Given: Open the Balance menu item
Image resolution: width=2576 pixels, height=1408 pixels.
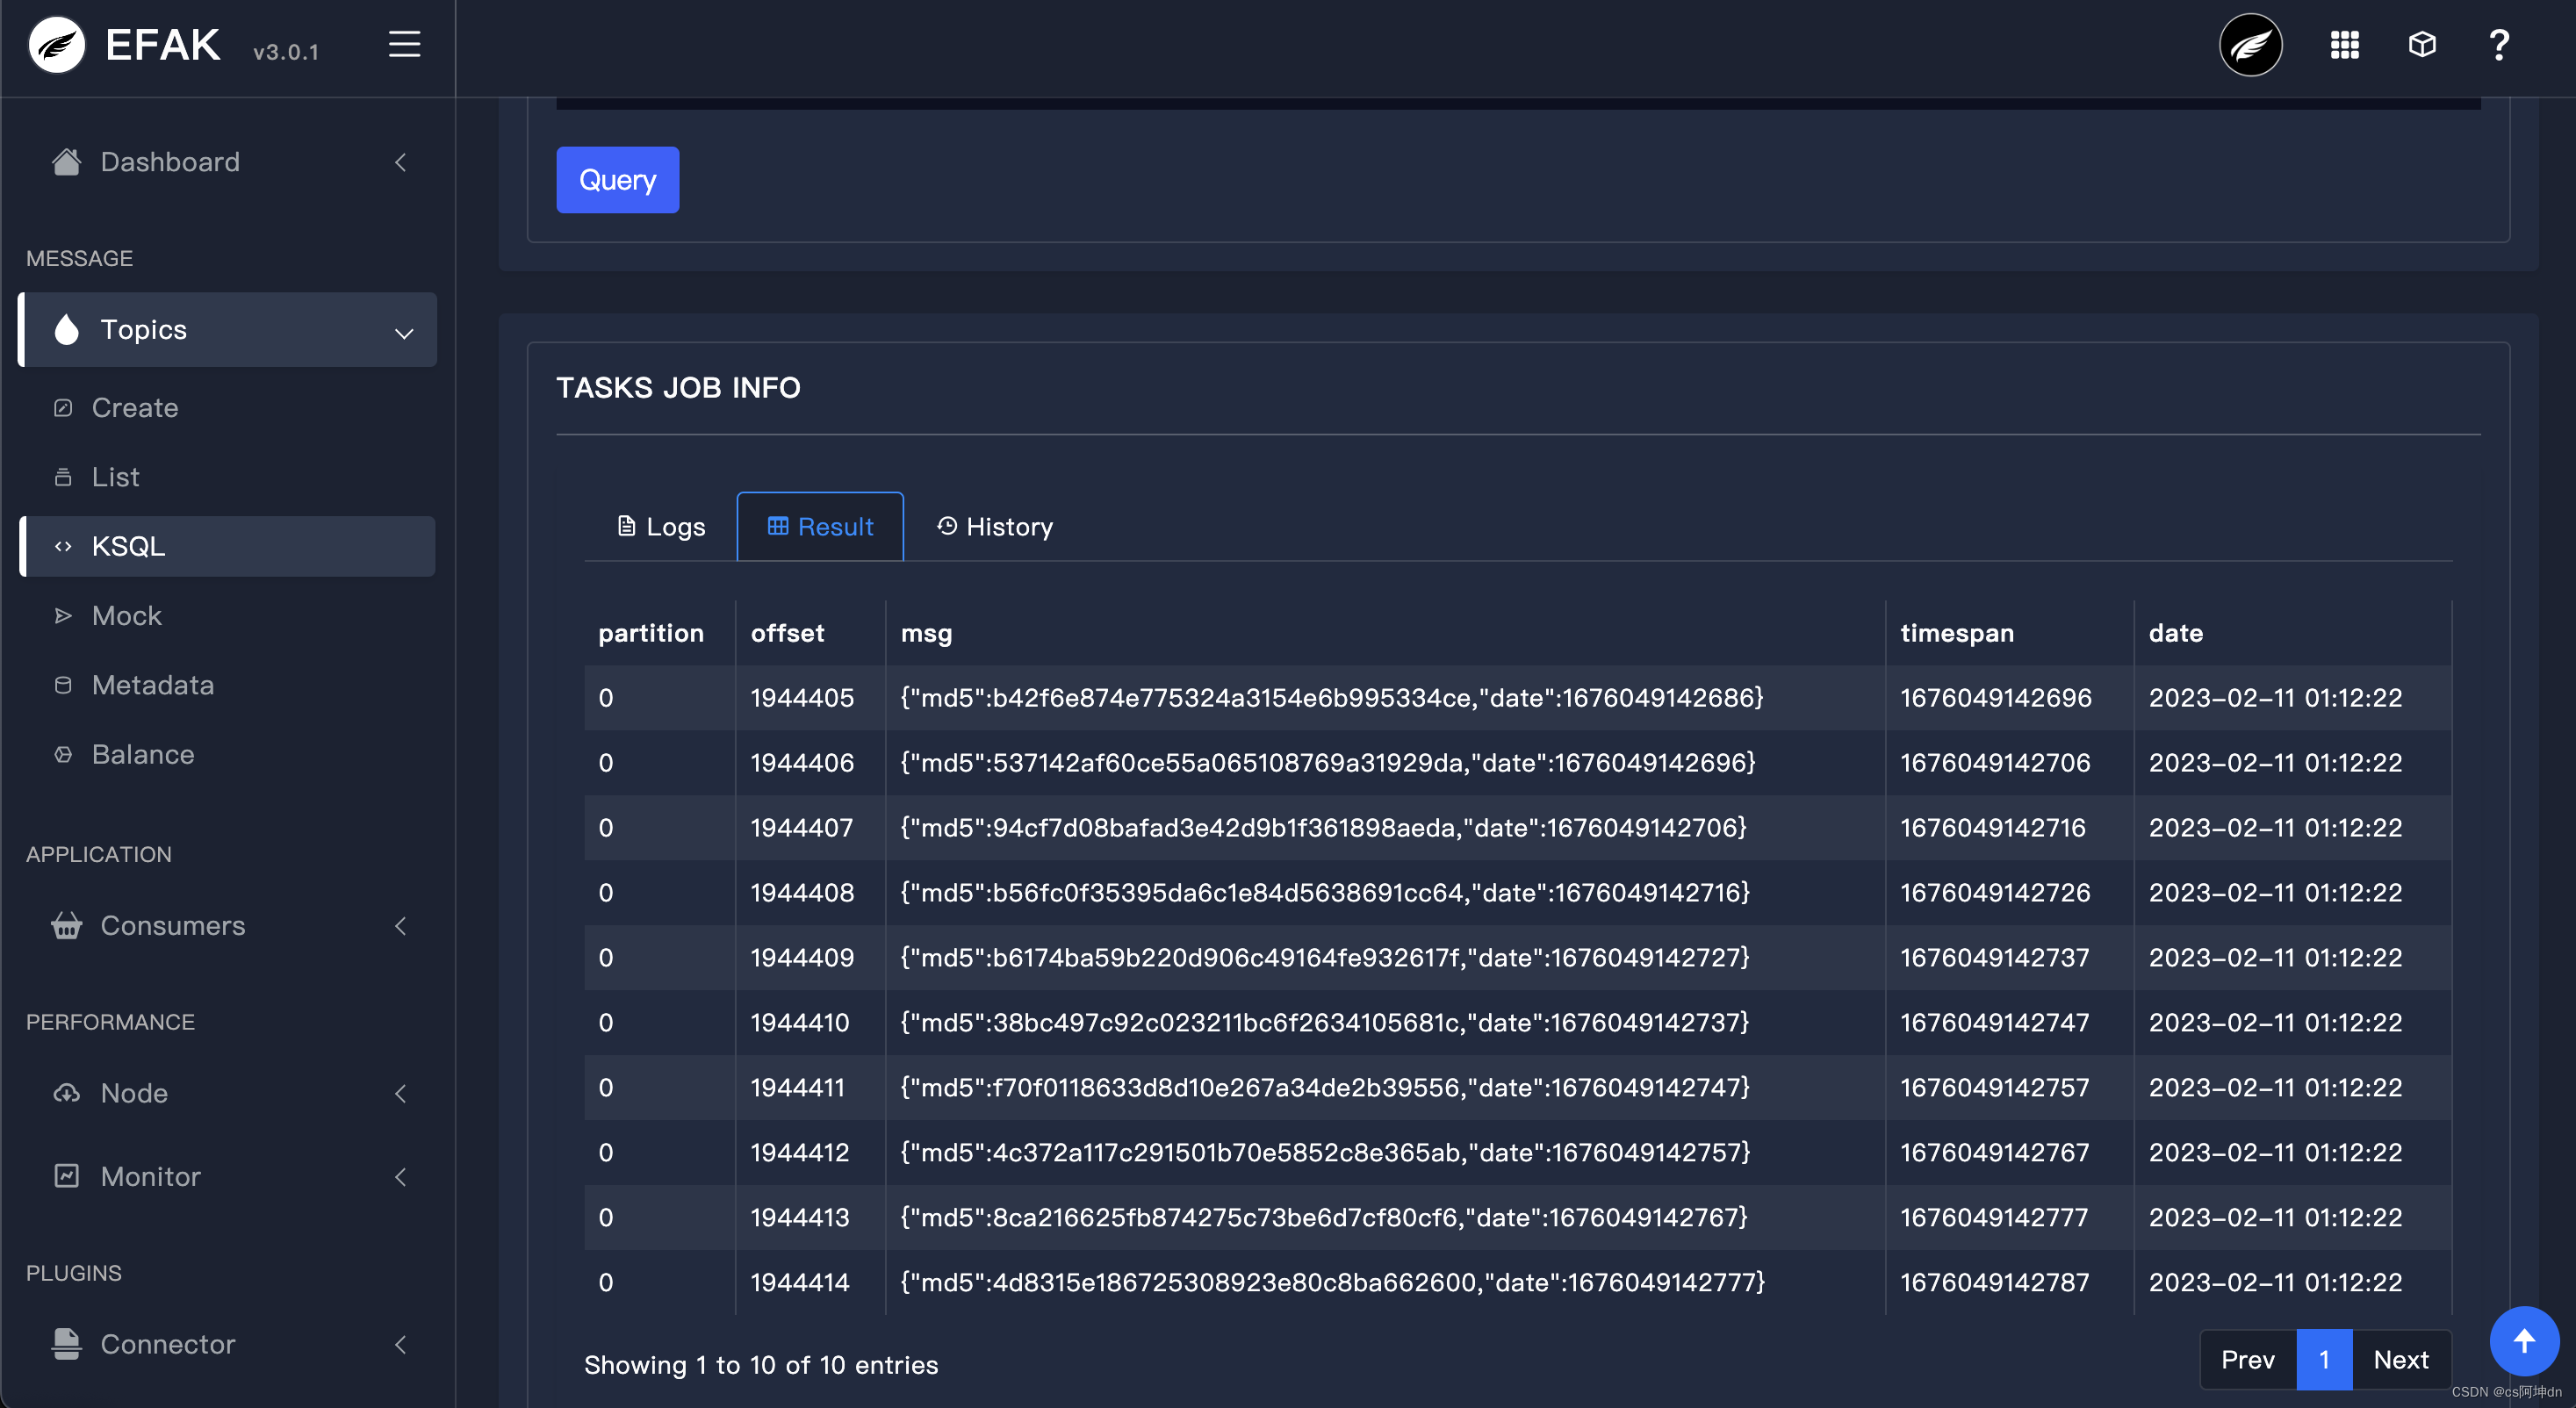Looking at the screenshot, I should [x=227, y=755].
